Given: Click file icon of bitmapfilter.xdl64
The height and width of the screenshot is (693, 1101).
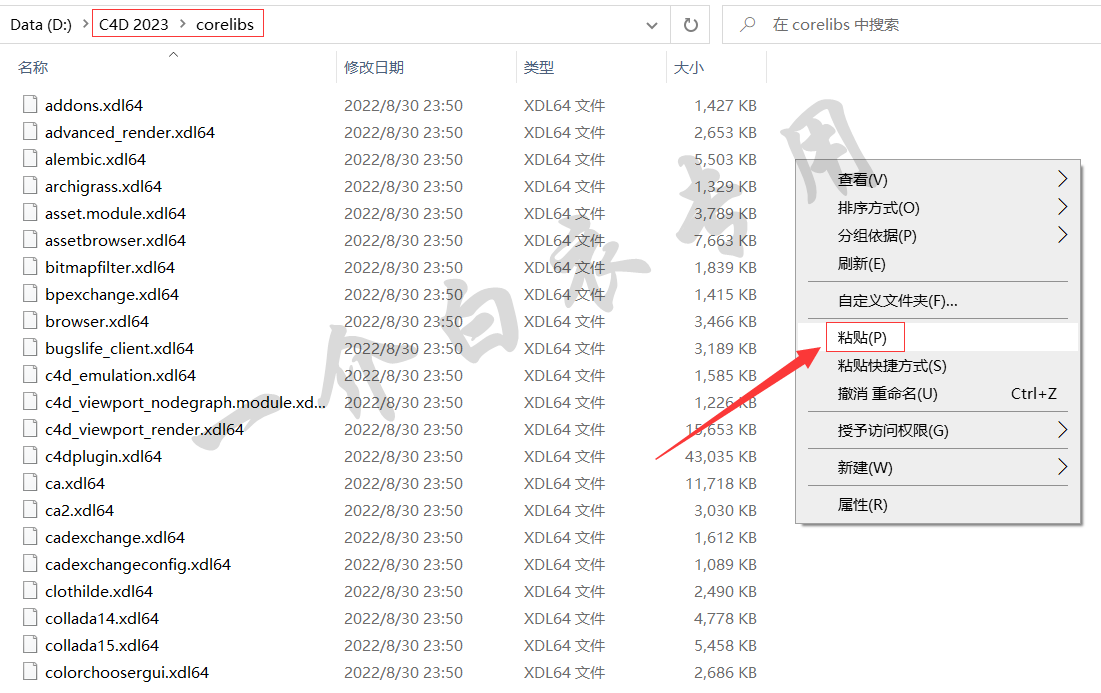Looking at the screenshot, I should coord(29,267).
